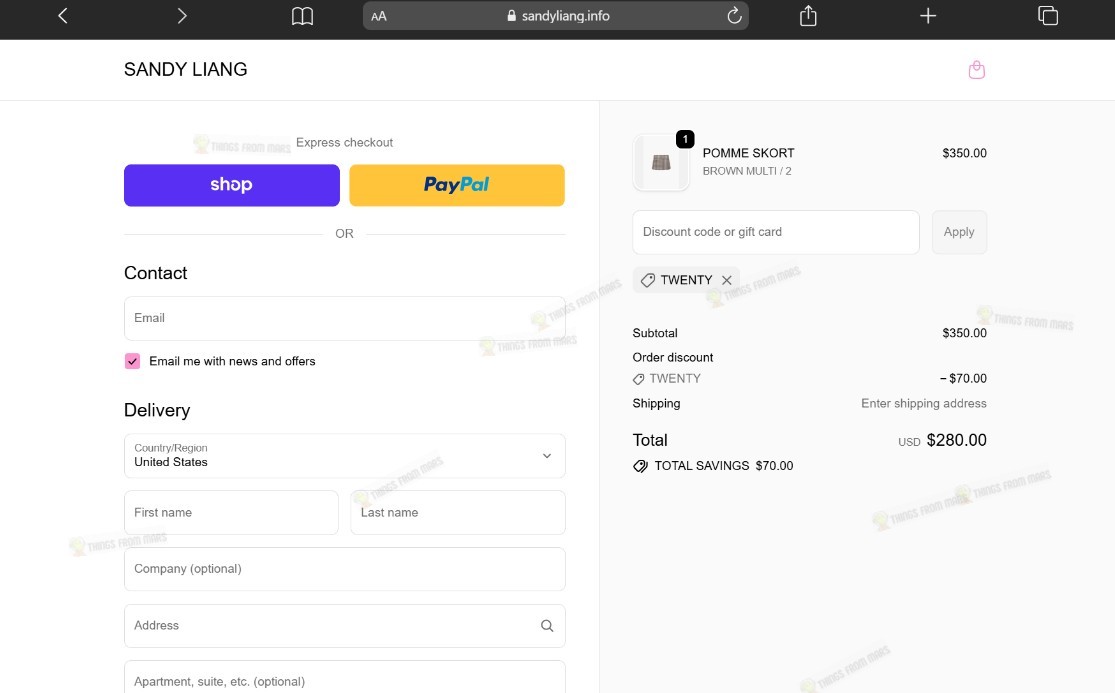This screenshot has width=1115, height=693.
Task: Click the BROWN MULTI / 2 variant text
Action: (x=747, y=171)
